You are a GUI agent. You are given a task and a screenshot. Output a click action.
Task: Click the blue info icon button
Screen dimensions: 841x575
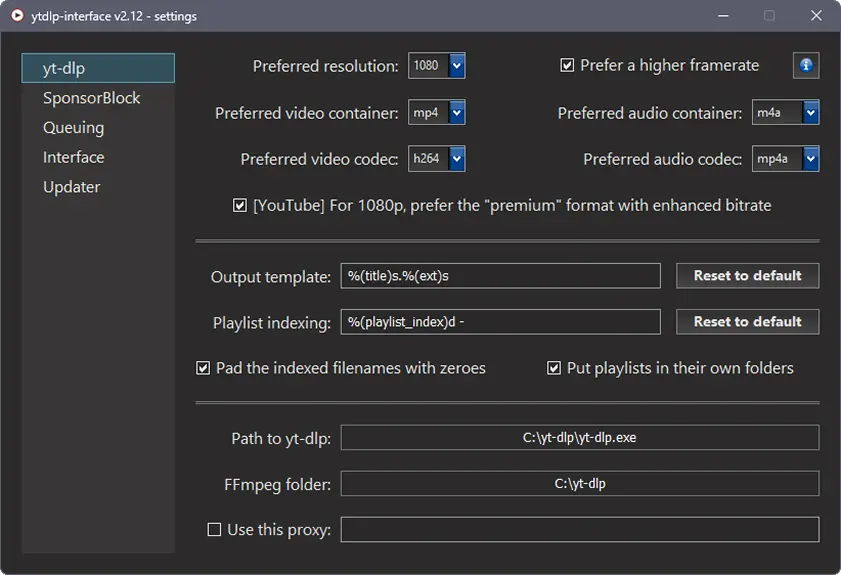(x=806, y=65)
